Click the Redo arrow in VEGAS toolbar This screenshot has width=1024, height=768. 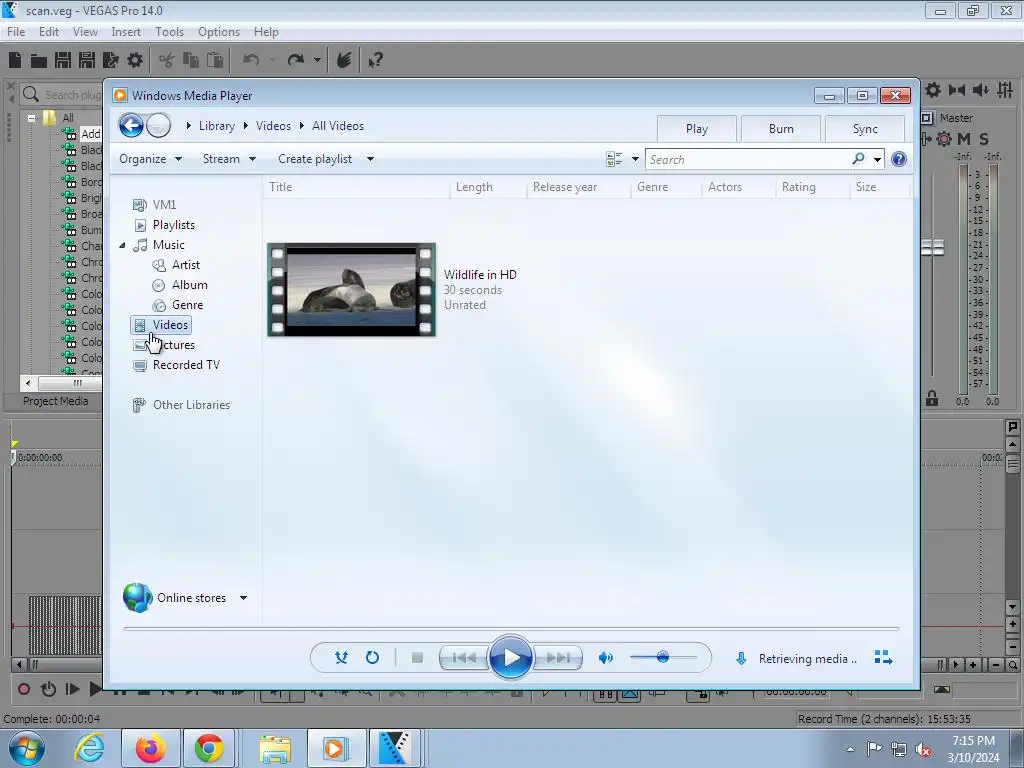point(296,60)
